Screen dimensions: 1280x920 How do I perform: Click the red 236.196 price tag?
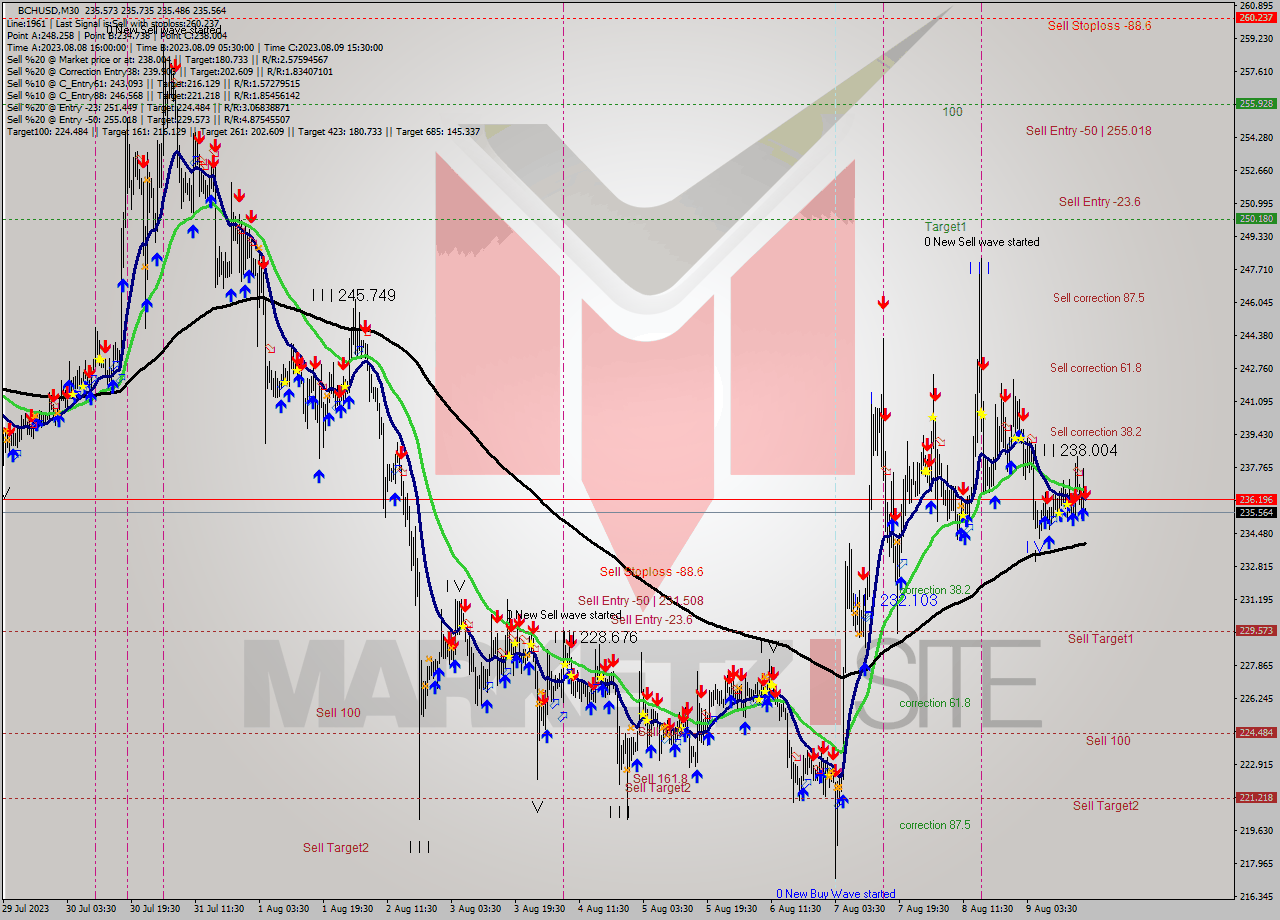[1255, 499]
